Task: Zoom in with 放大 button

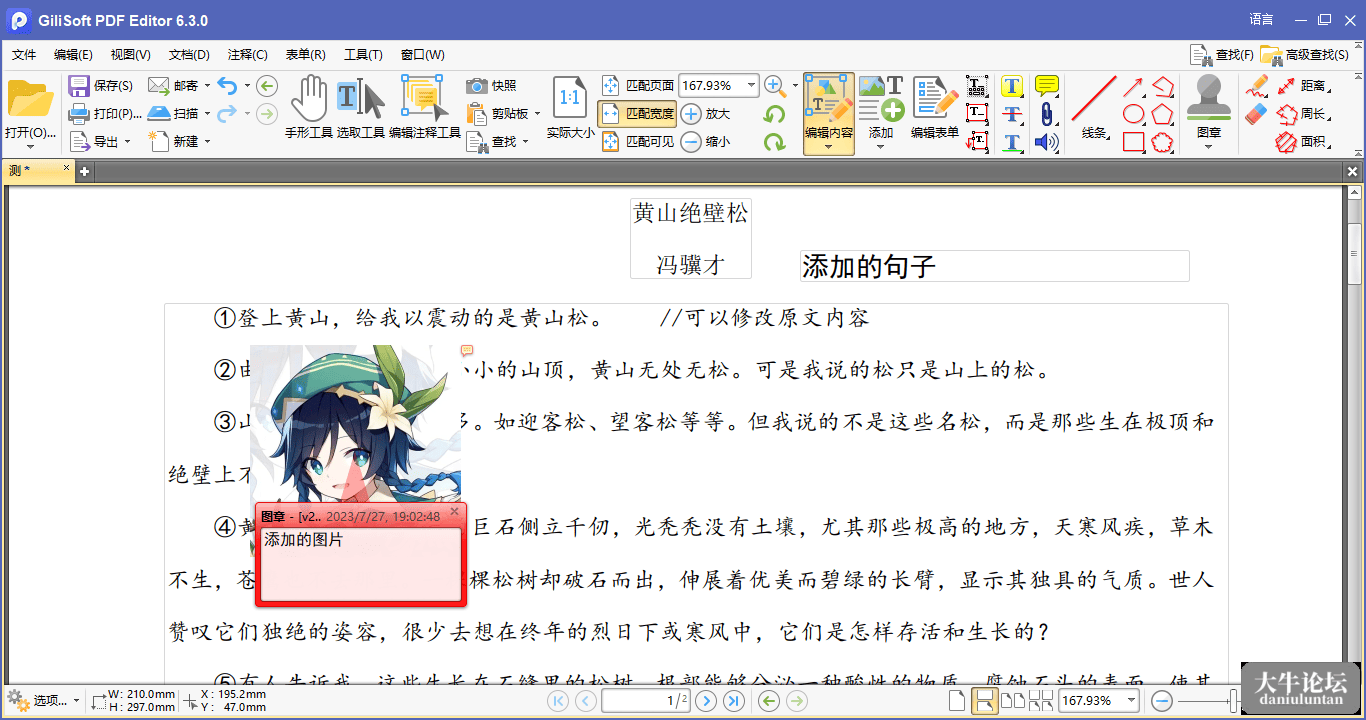Action: tap(706, 114)
